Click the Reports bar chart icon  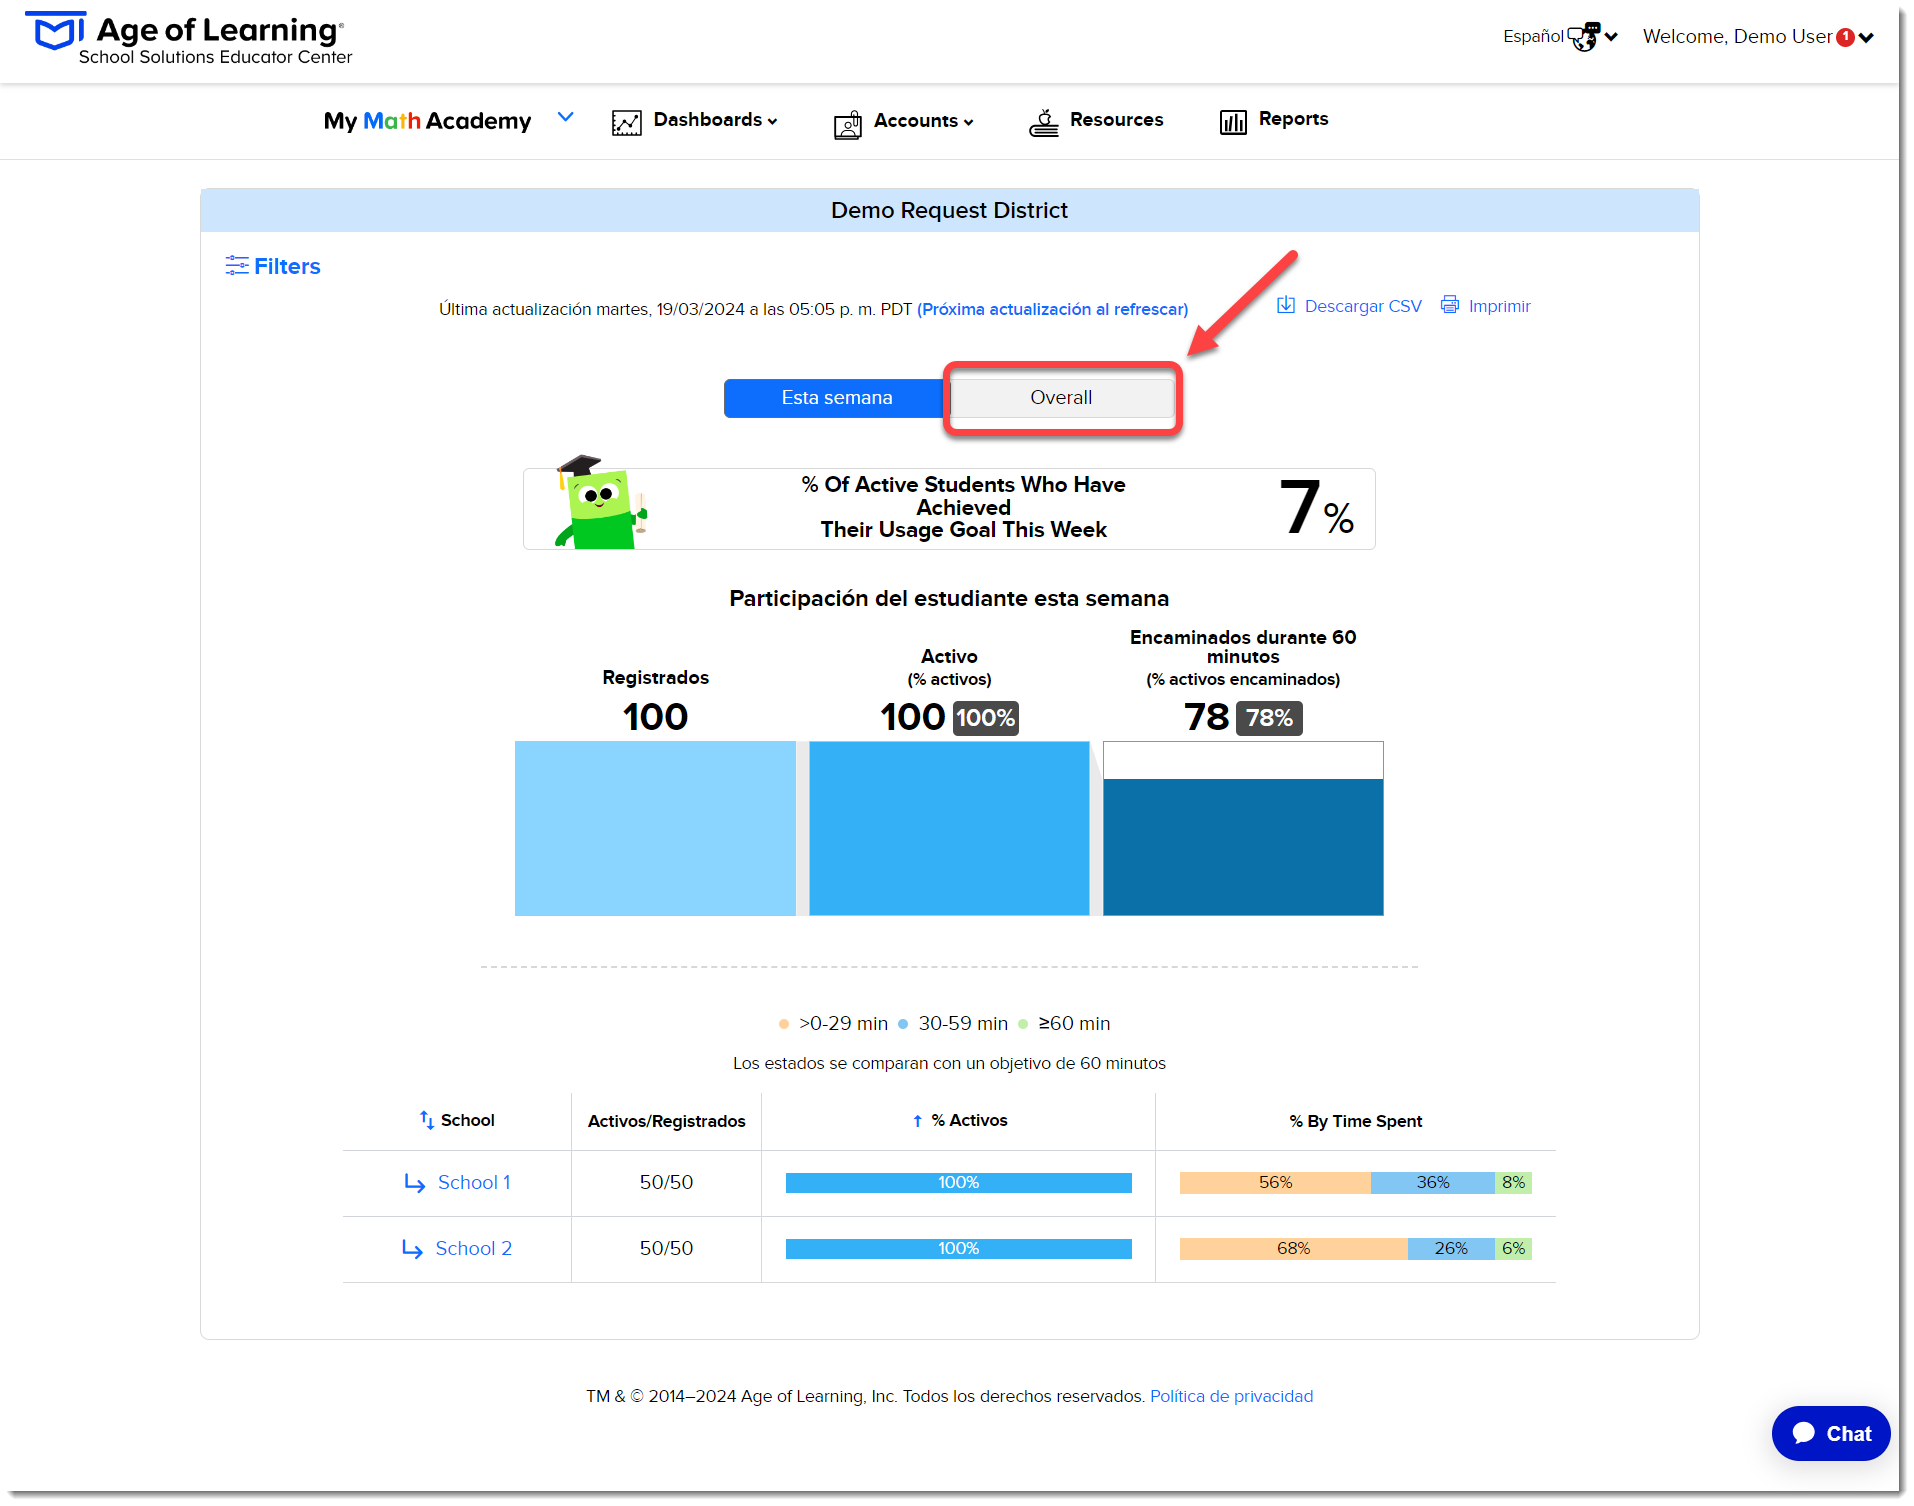tap(1233, 122)
